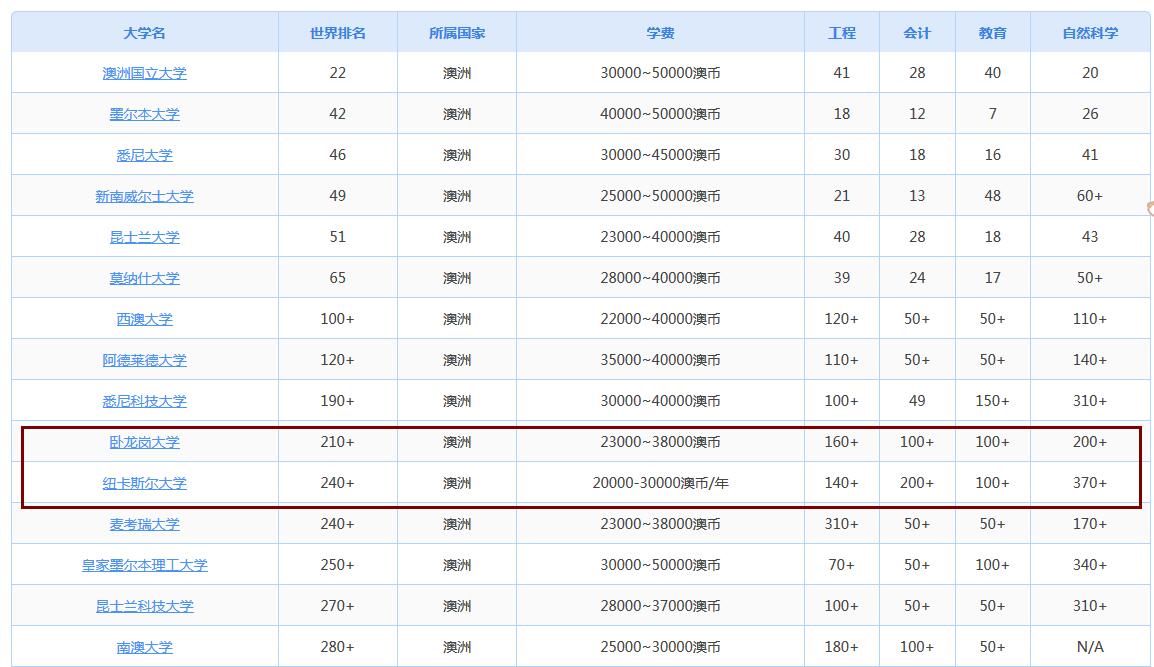Screen dimensions: 1154x667
Task: Select the tuition cell 40000~50000澳币
Action: coord(660,114)
